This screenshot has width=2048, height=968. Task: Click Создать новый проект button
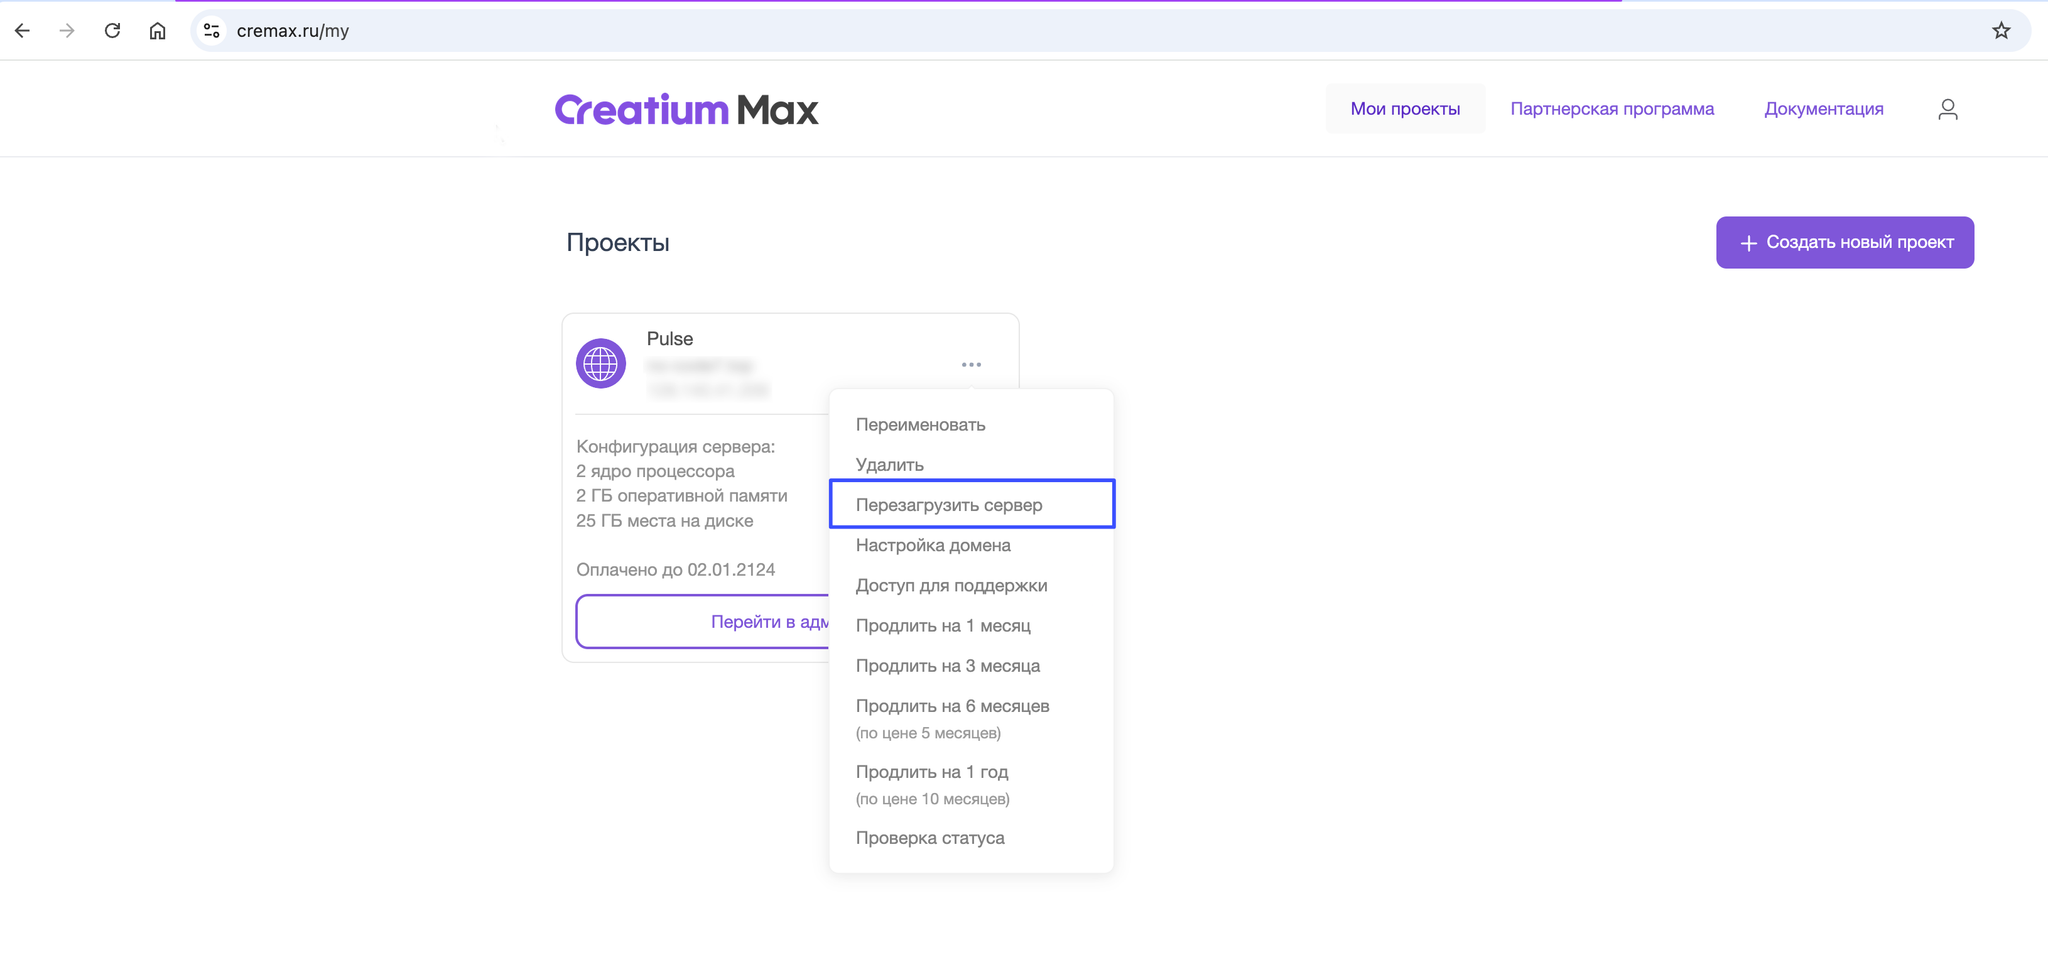click(x=1845, y=242)
